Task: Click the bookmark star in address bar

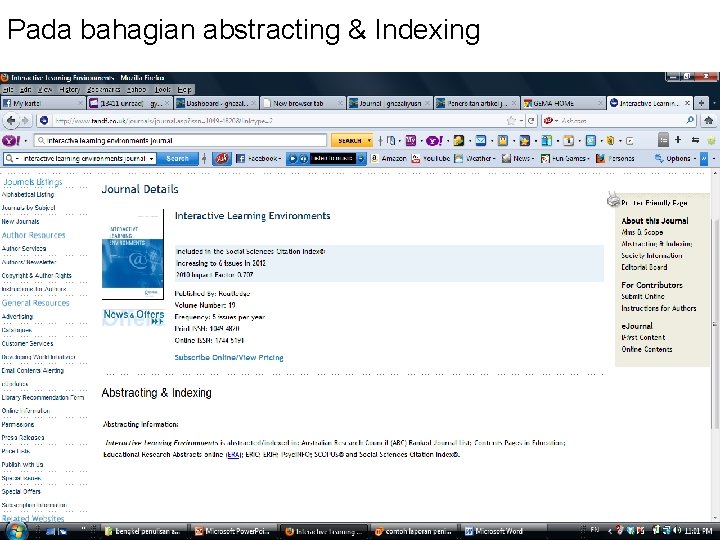Action: [511, 121]
